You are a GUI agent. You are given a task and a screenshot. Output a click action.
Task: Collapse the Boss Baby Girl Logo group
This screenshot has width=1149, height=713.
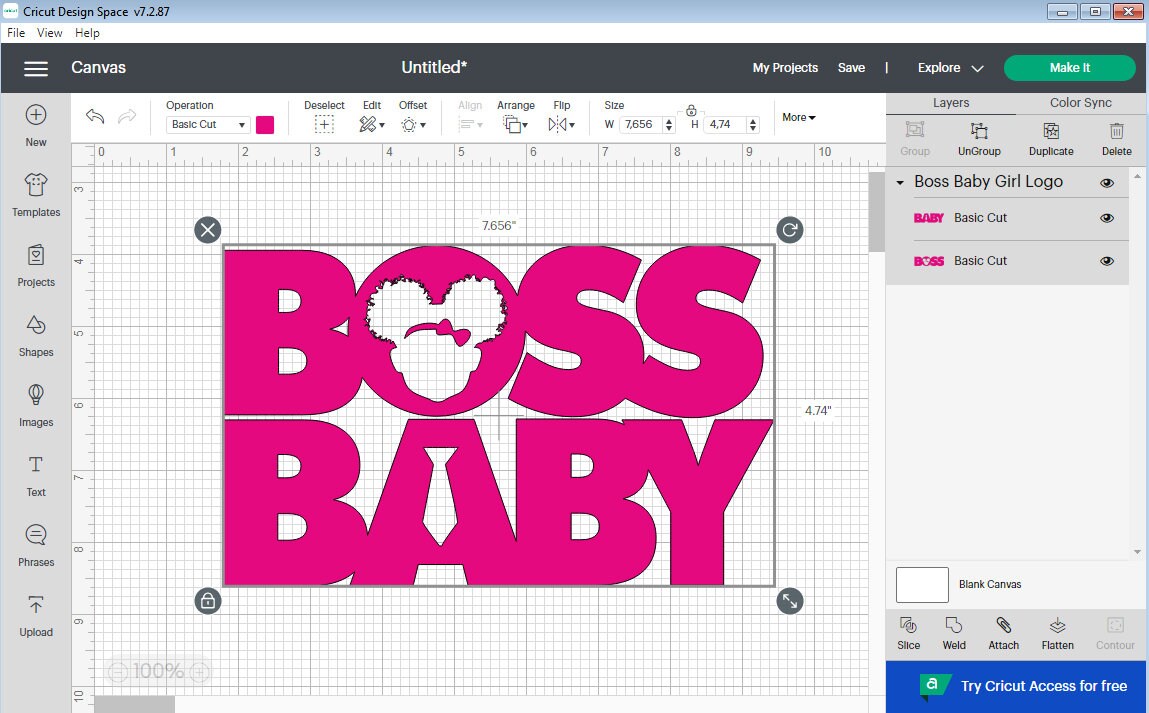pyautogui.click(x=898, y=182)
